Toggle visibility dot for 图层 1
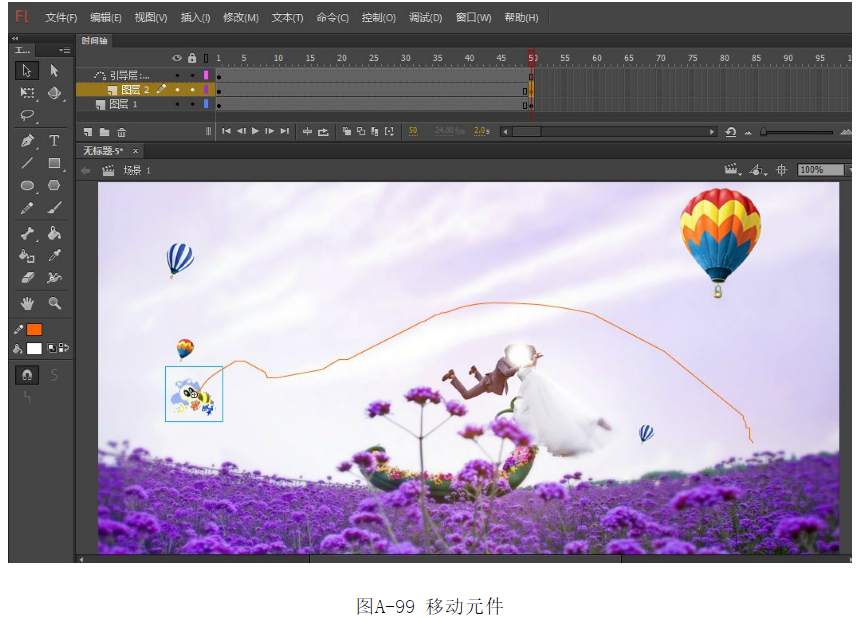Image resolution: width=860 pixels, height=618 pixels. pos(177,104)
